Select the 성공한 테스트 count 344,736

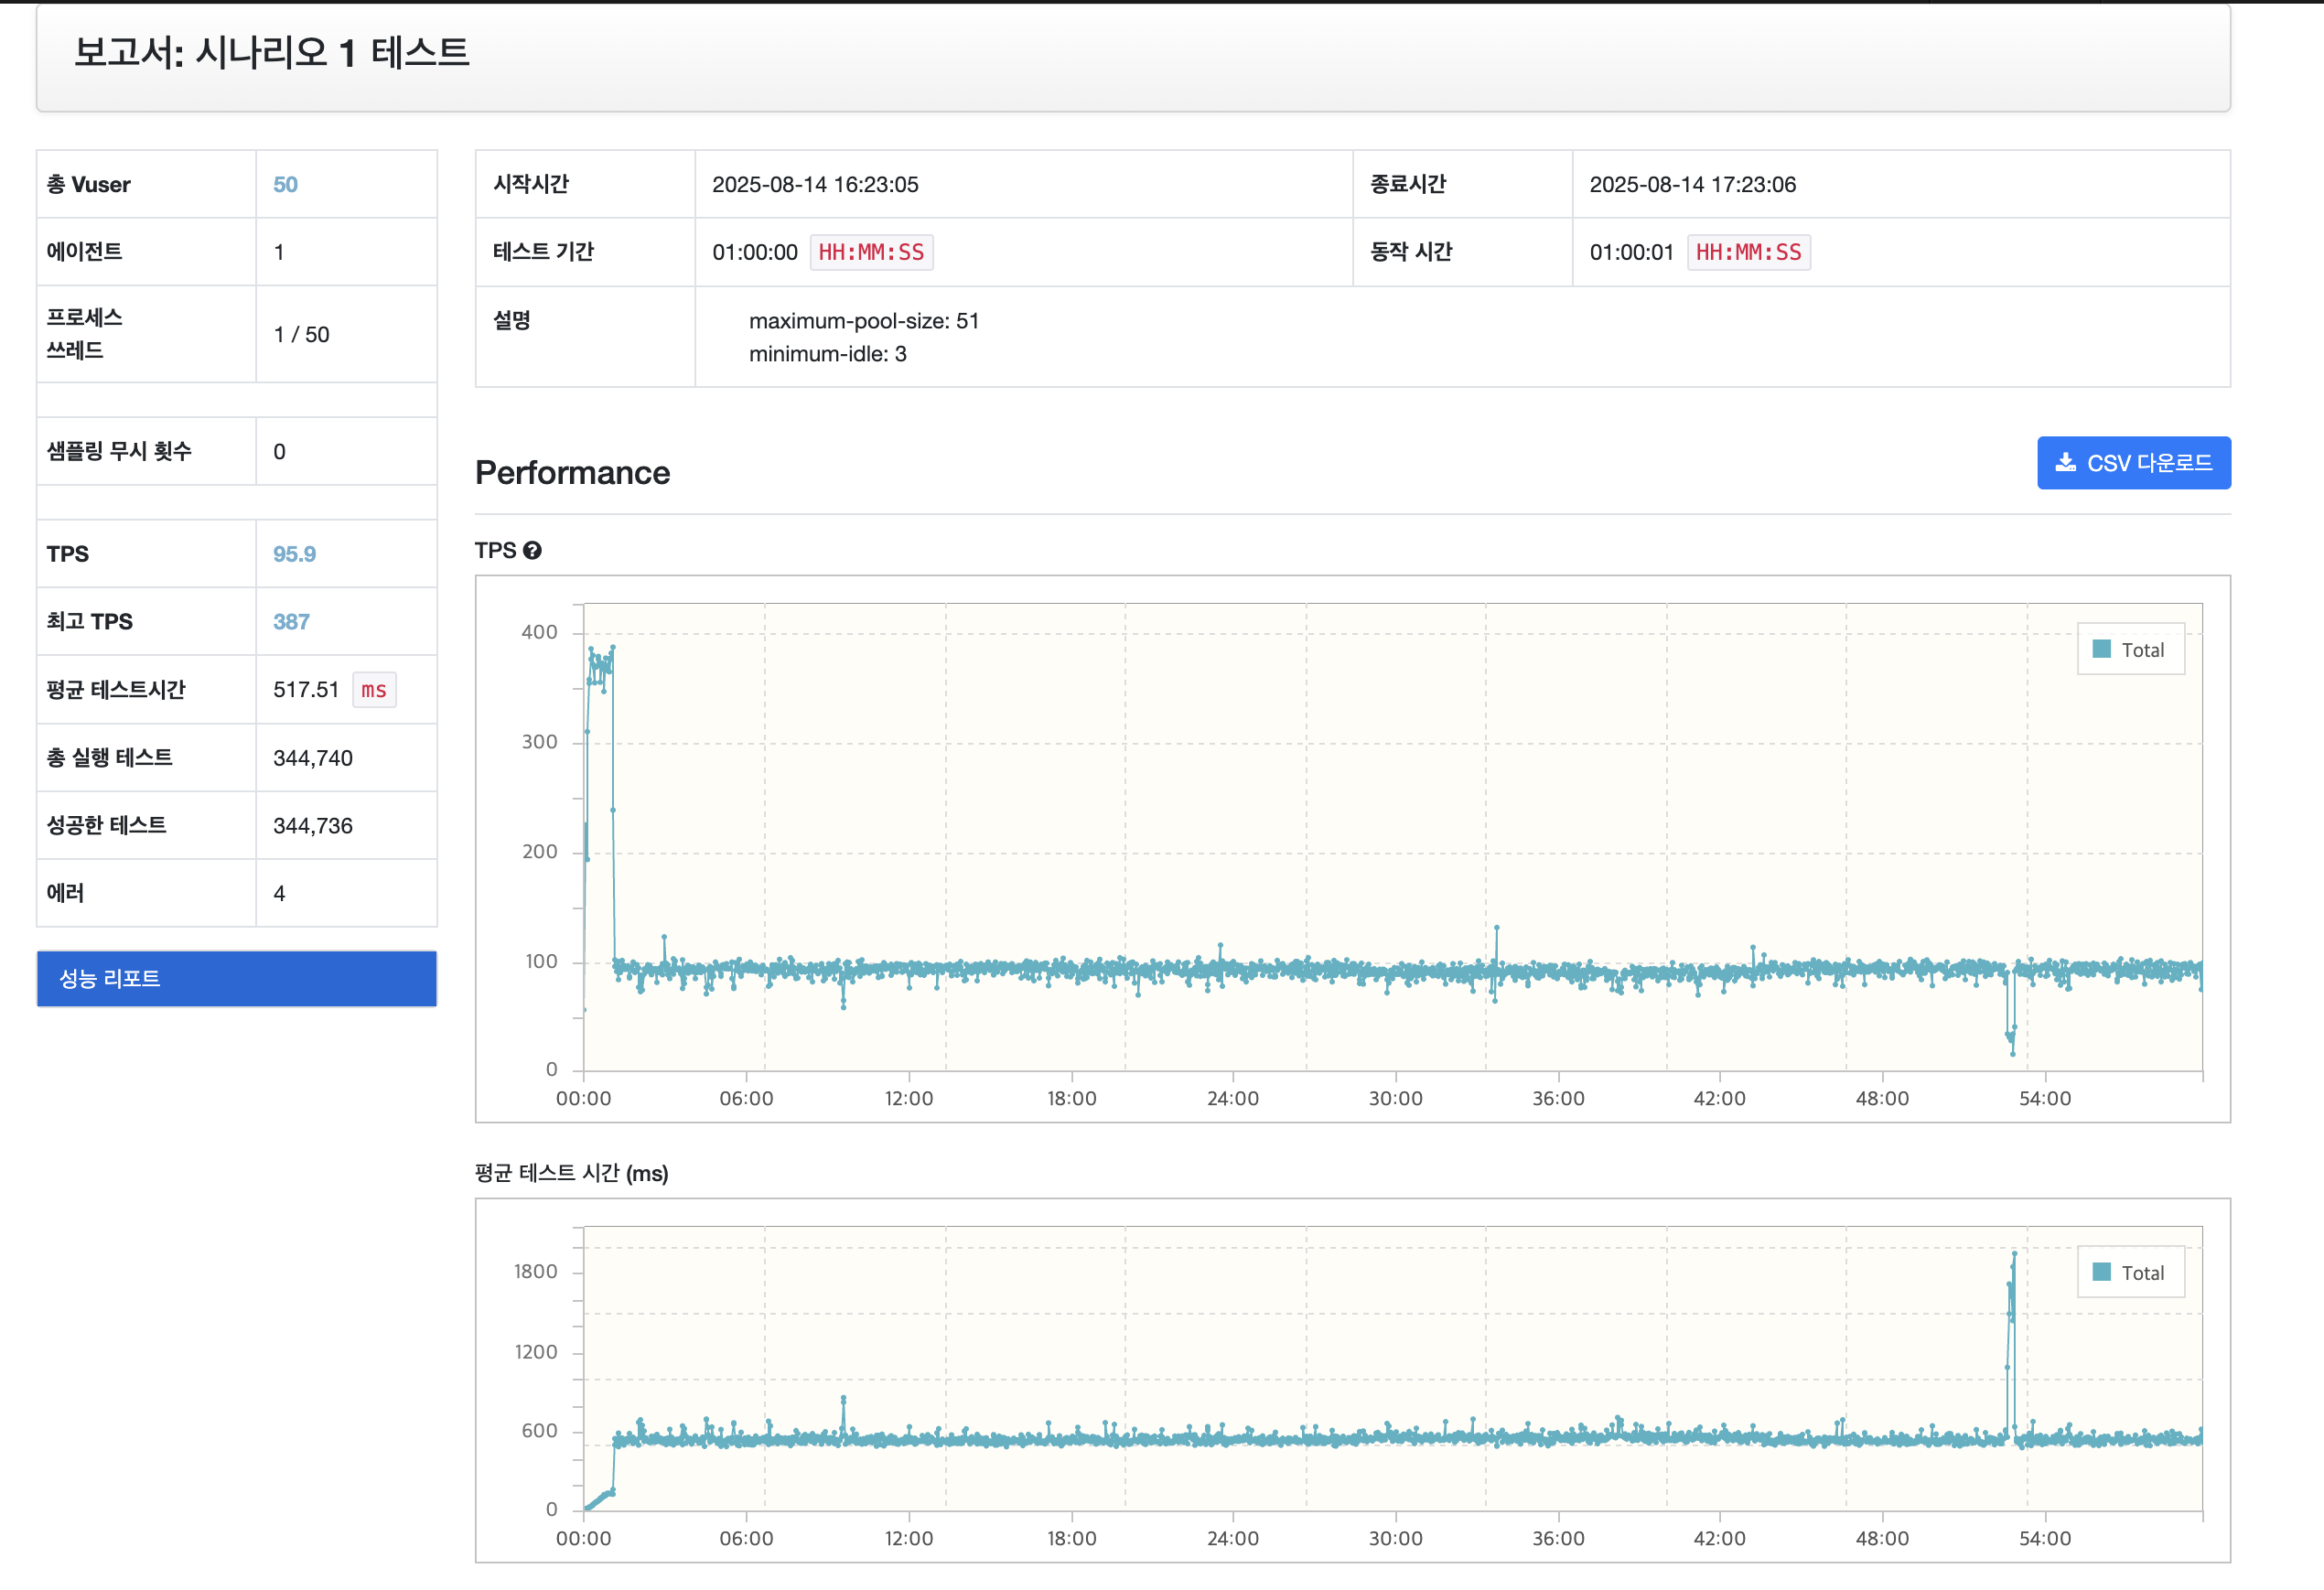pos(313,826)
